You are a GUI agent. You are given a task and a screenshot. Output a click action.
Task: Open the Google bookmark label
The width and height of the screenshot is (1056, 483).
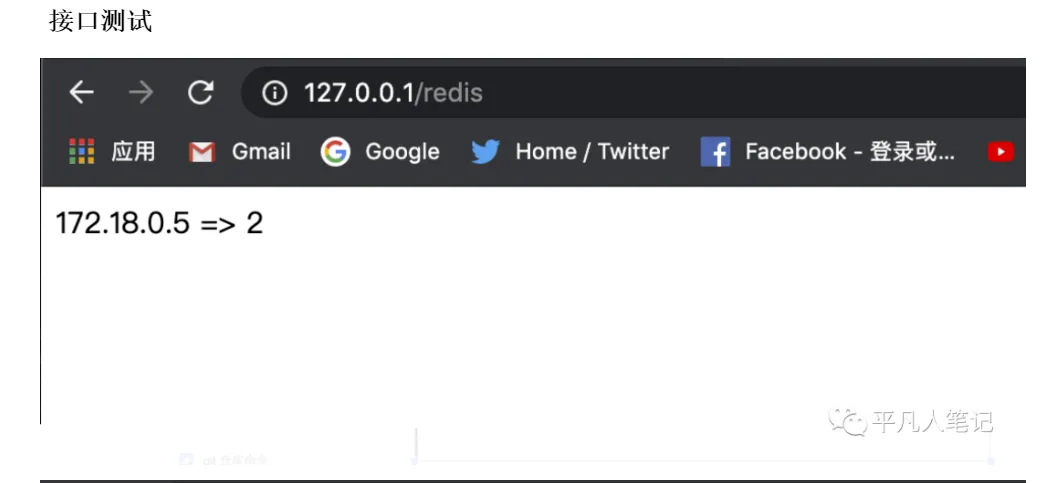(402, 152)
